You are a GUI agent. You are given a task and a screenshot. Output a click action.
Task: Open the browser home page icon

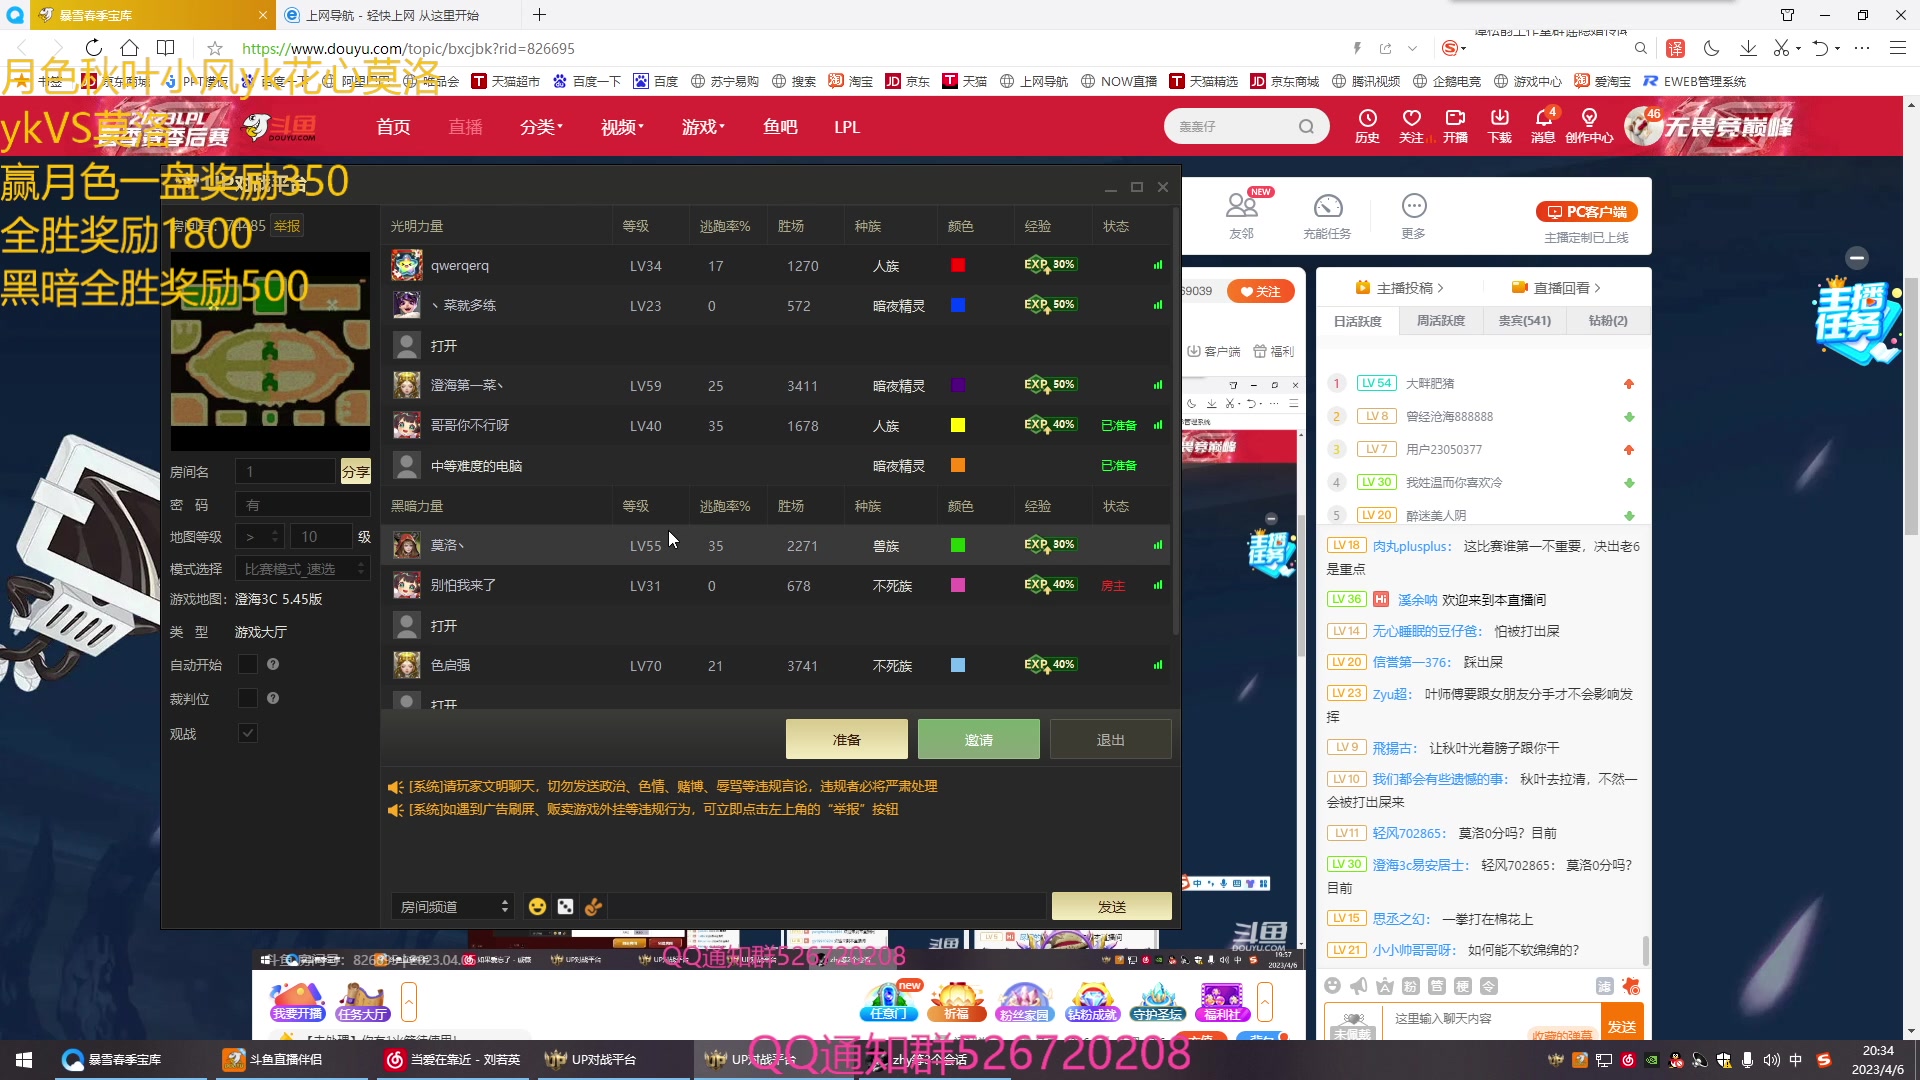(129, 48)
